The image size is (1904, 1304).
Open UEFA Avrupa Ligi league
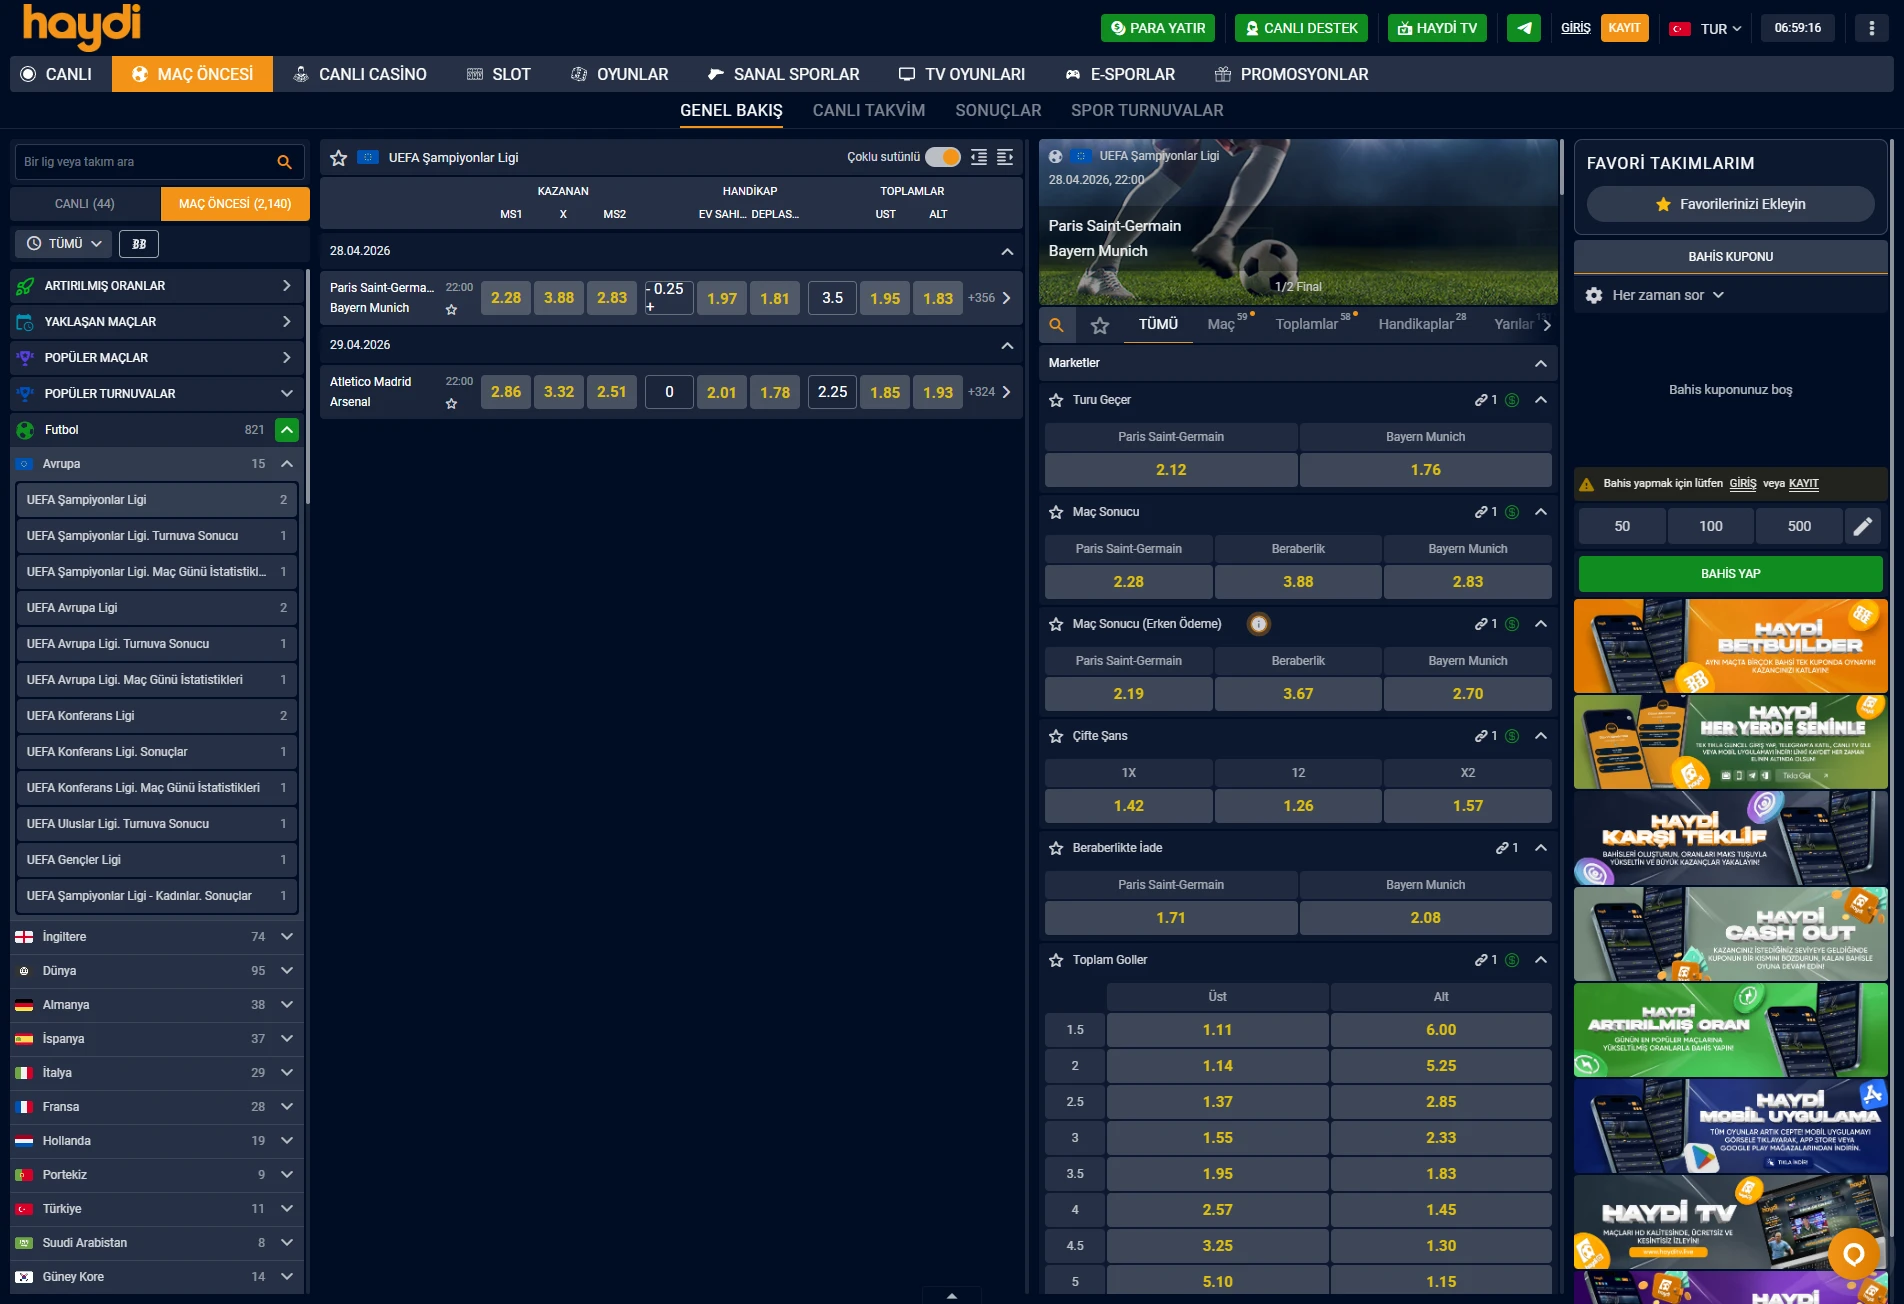point(157,608)
